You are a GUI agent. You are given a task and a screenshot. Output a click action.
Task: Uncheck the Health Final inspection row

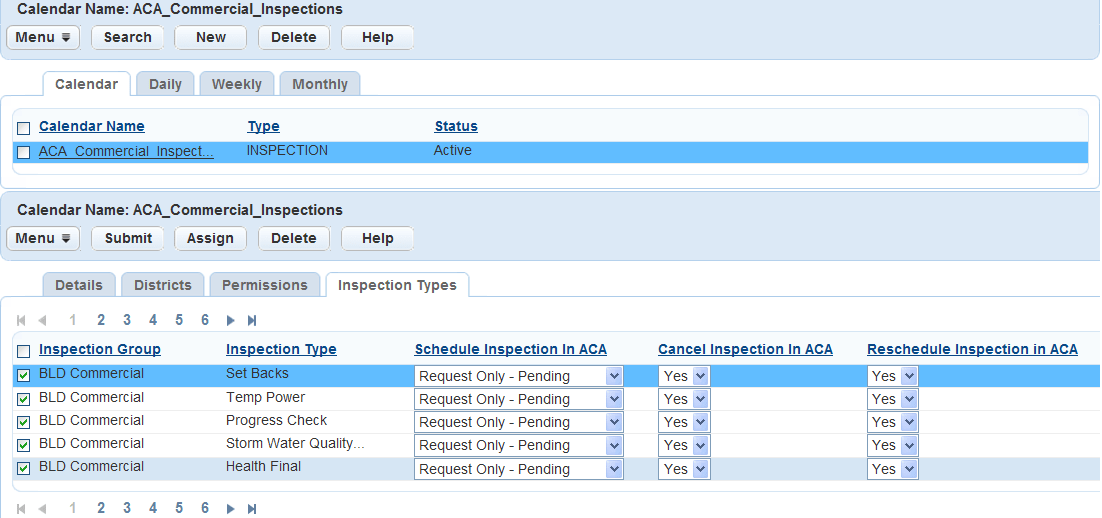click(x=24, y=468)
